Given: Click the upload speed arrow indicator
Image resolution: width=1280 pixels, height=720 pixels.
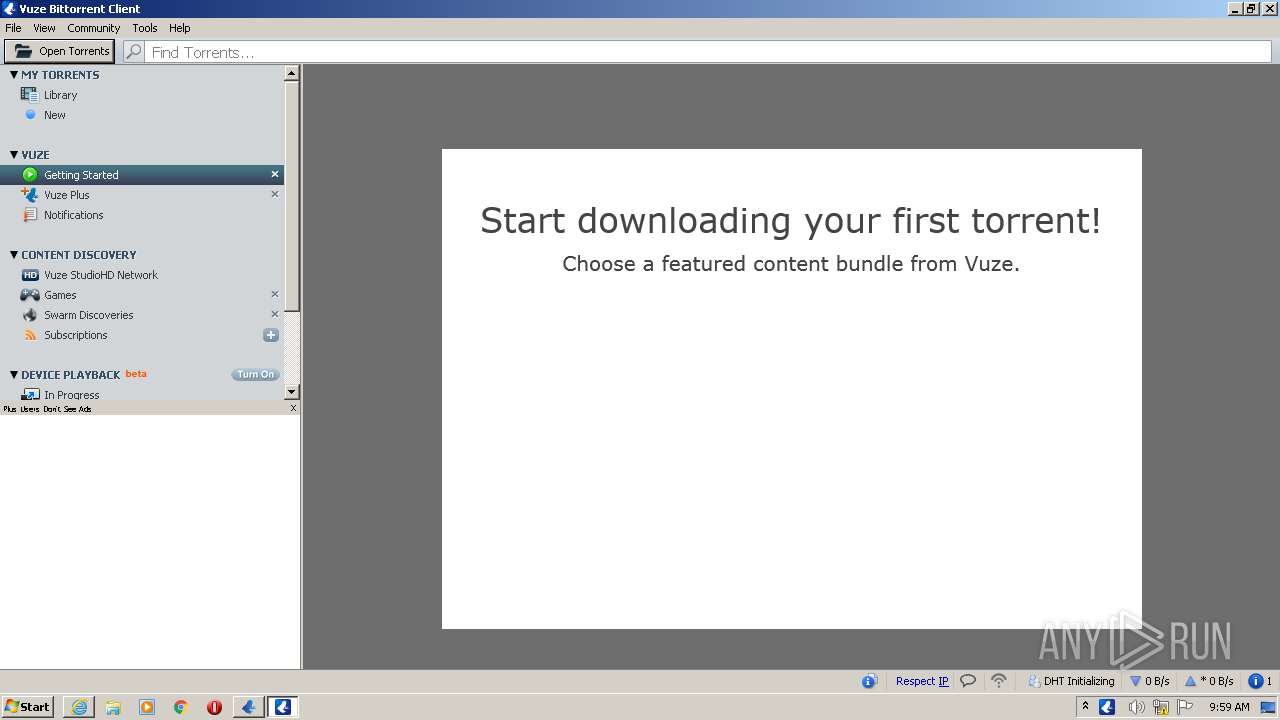Looking at the screenshot, I should 1190,681.
